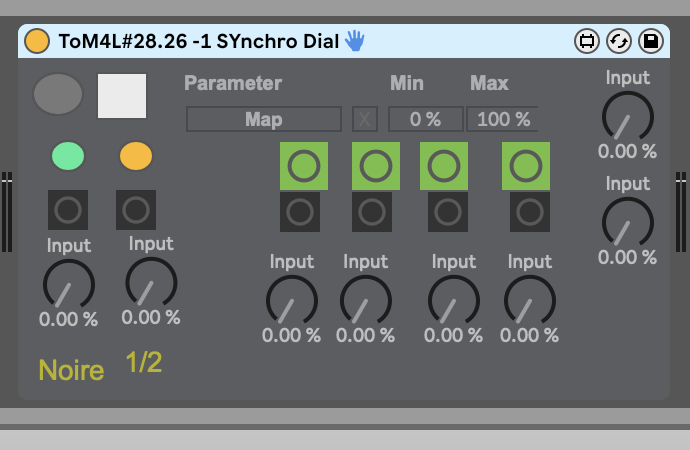Toggle the first green circle button
This screenshot has width=690, height=450.
pyautogui.click(x=304, y=166)
